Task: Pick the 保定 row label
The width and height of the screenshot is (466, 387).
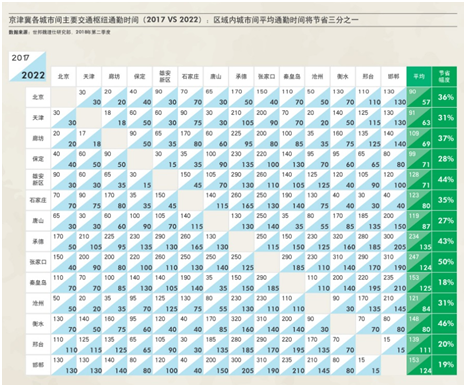Action: coord(38,159)
